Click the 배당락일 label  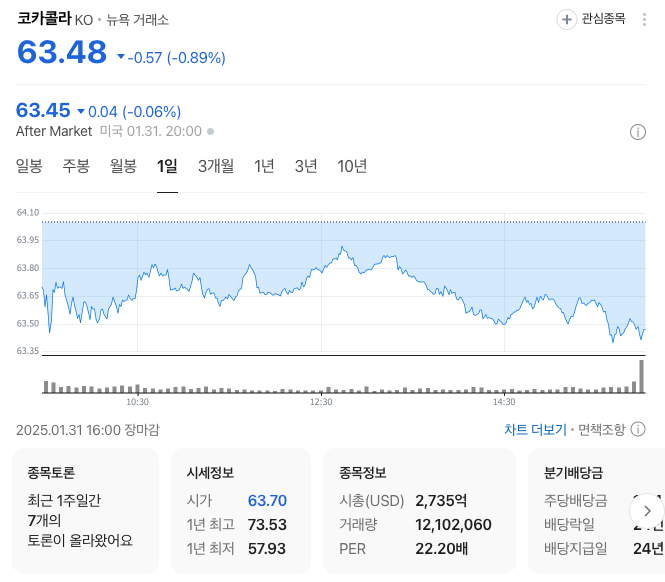569,525
